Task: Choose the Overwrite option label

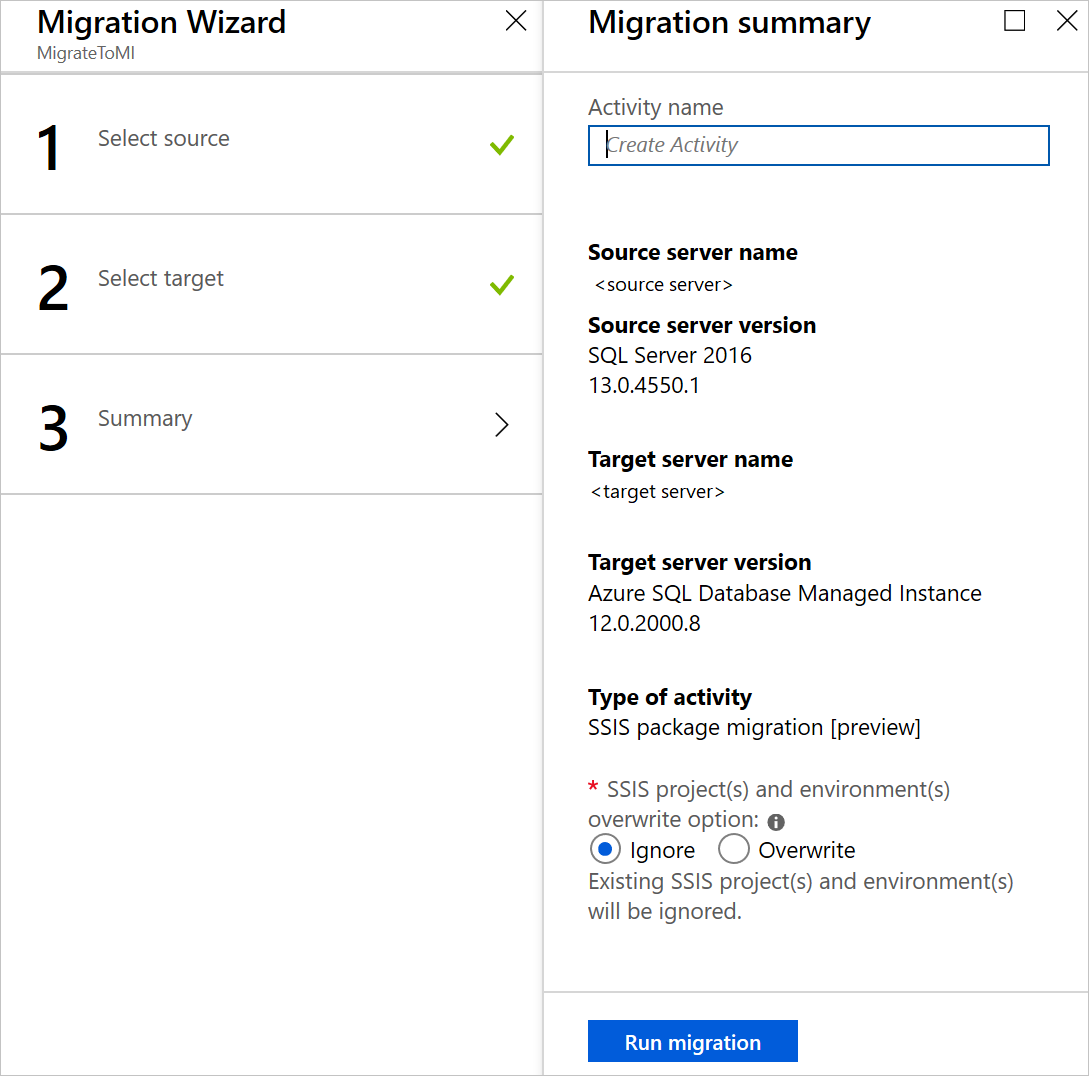Action: [x=806, y=850]
